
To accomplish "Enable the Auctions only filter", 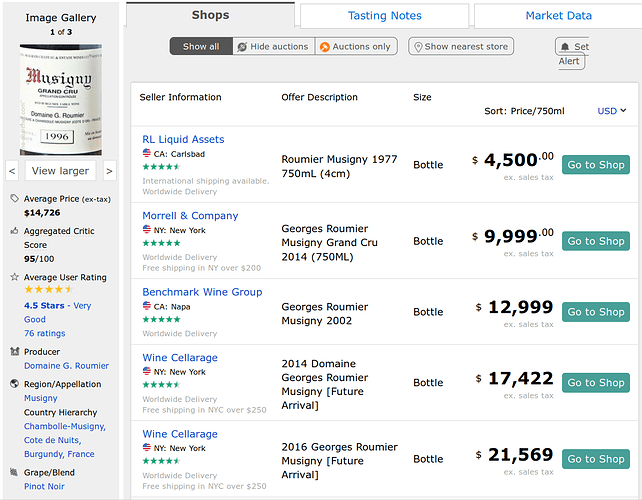I will click(x=355, y=47).
